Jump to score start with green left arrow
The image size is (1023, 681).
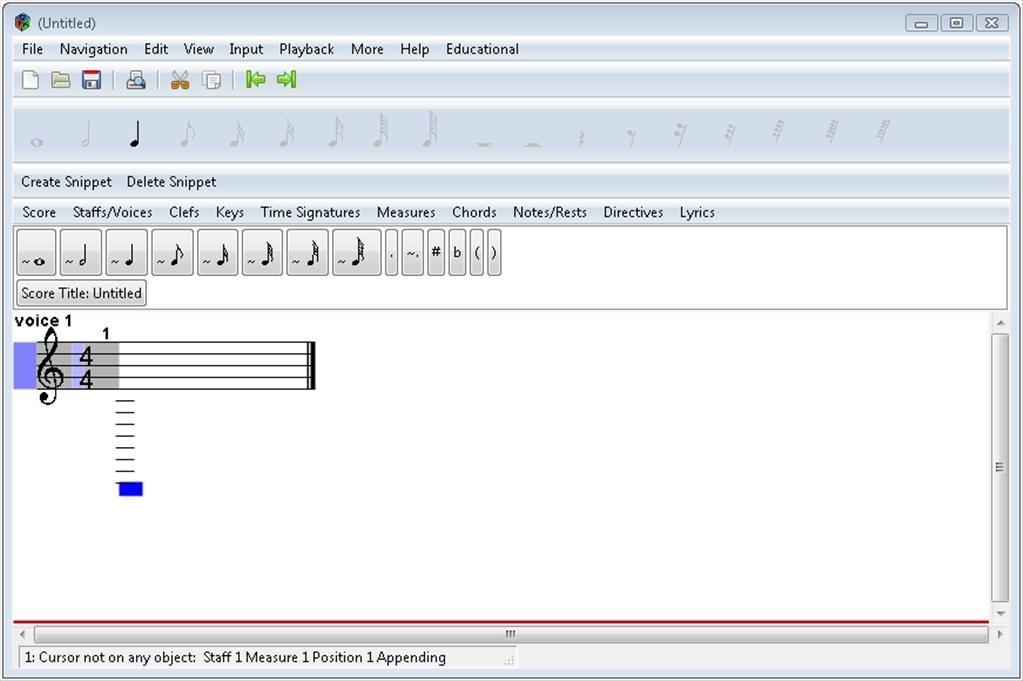pyautogui.click(x=255, y=80)
